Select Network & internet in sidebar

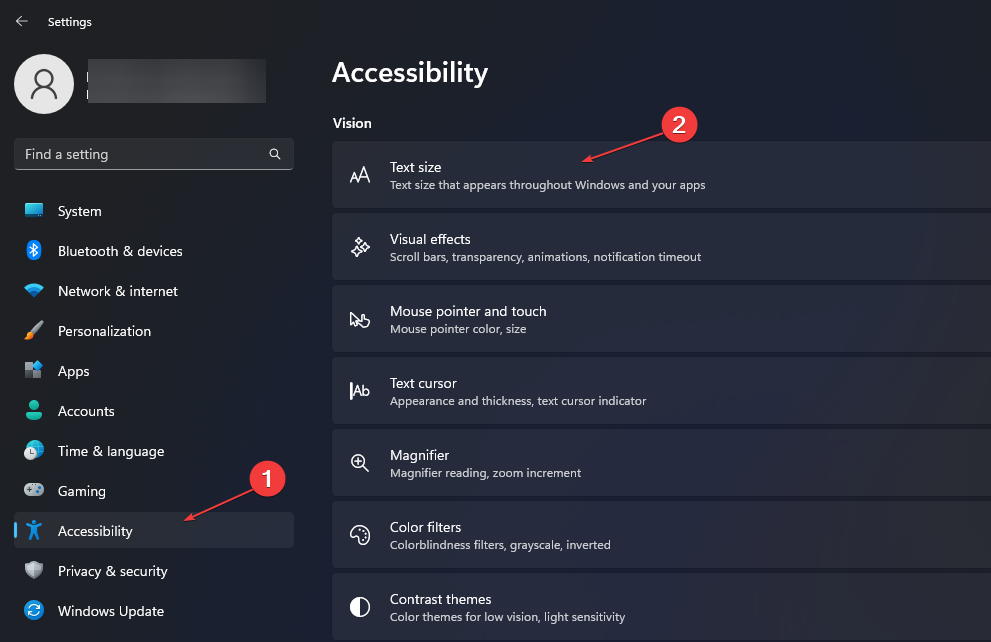point(154,291)
